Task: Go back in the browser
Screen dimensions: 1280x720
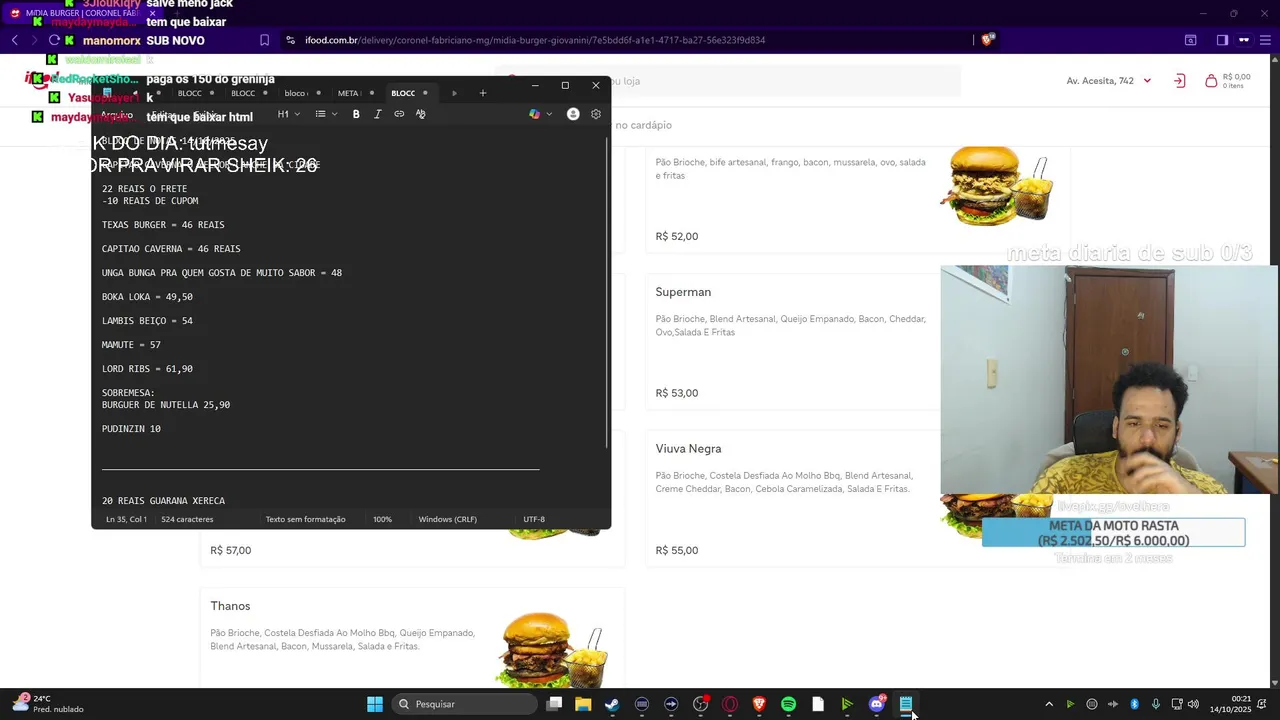Action: point(15,40)
